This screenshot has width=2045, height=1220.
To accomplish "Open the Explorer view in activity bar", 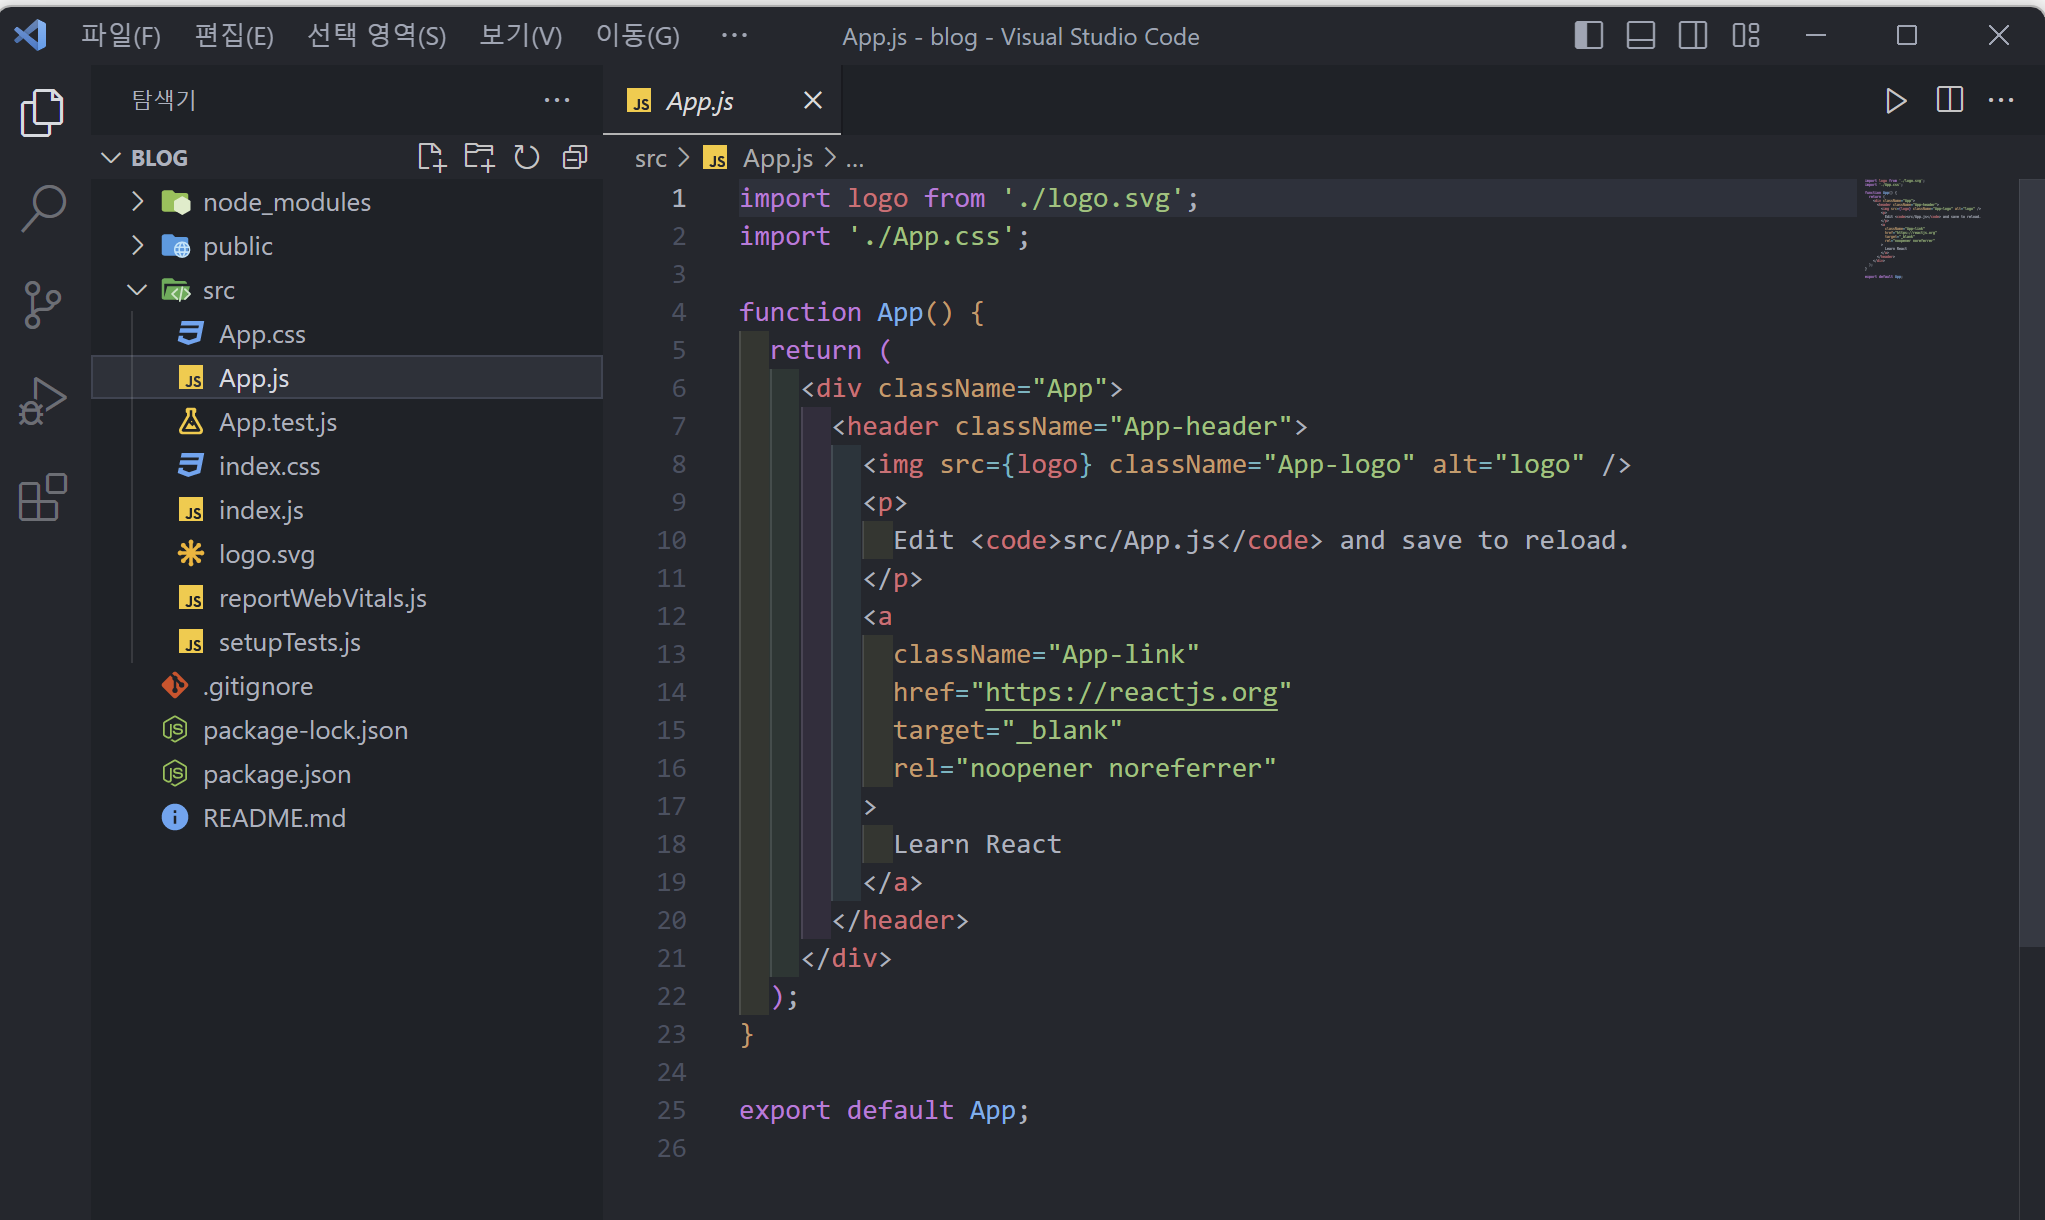I will pos(42,113).
